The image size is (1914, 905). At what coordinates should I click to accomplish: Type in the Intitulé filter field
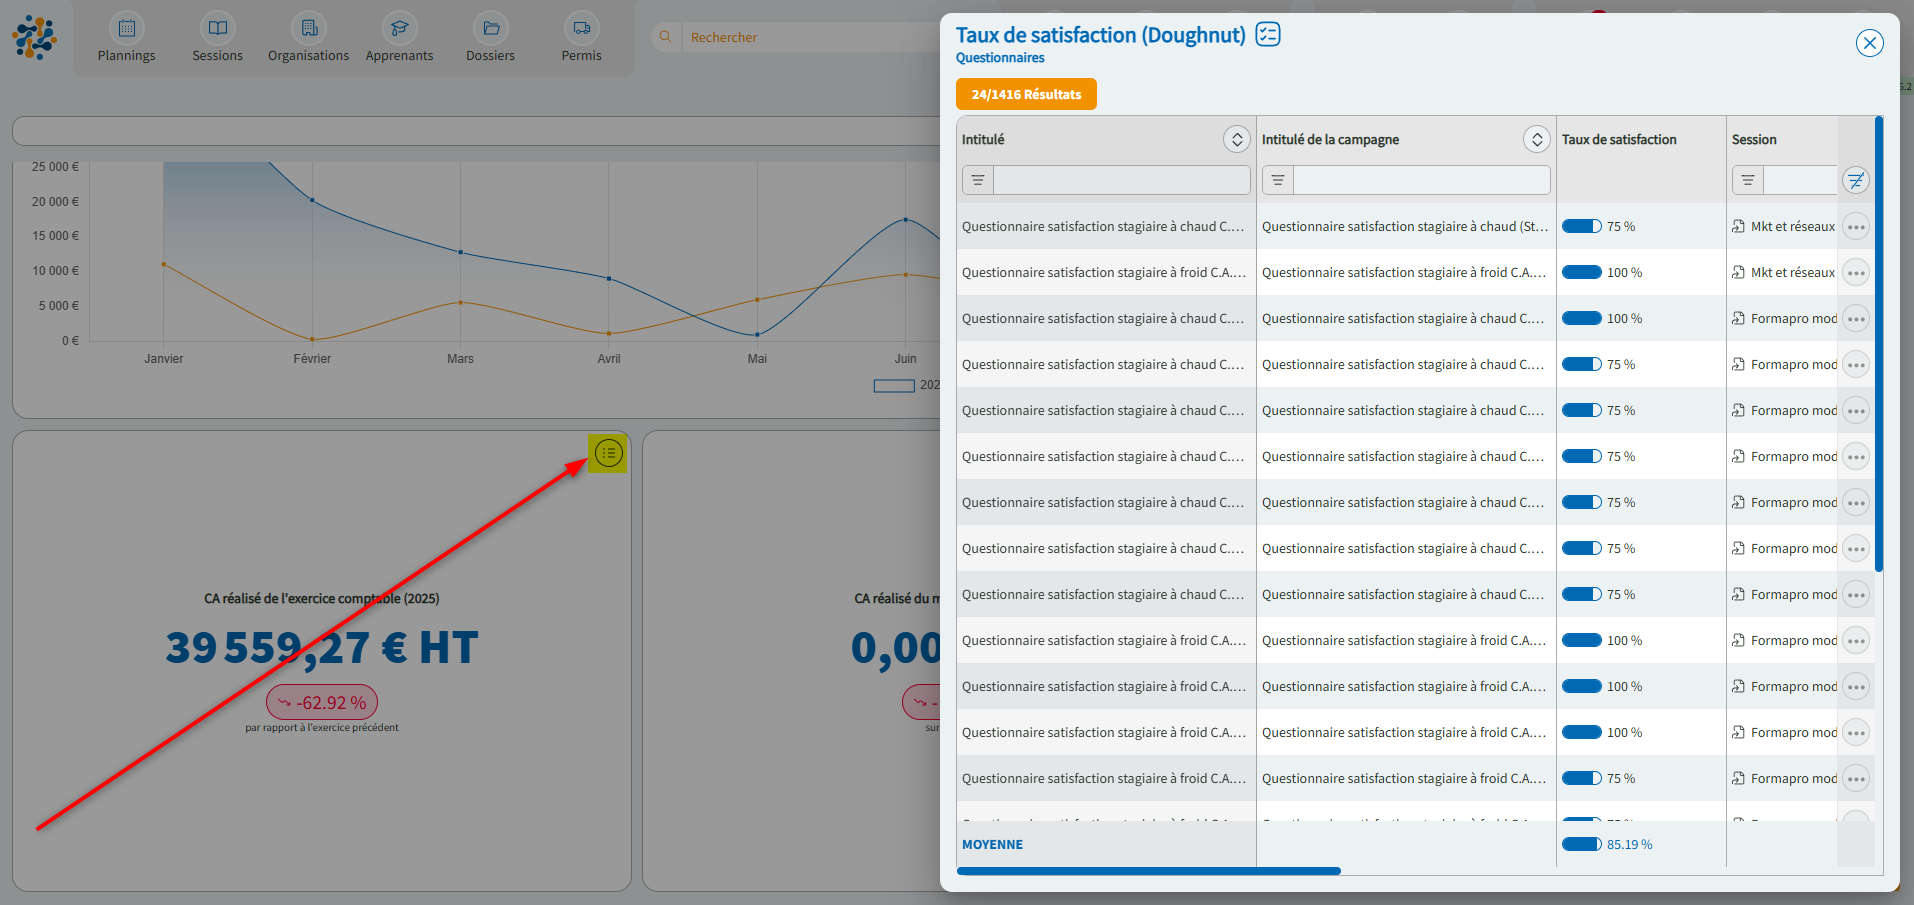coord(1121,180)
